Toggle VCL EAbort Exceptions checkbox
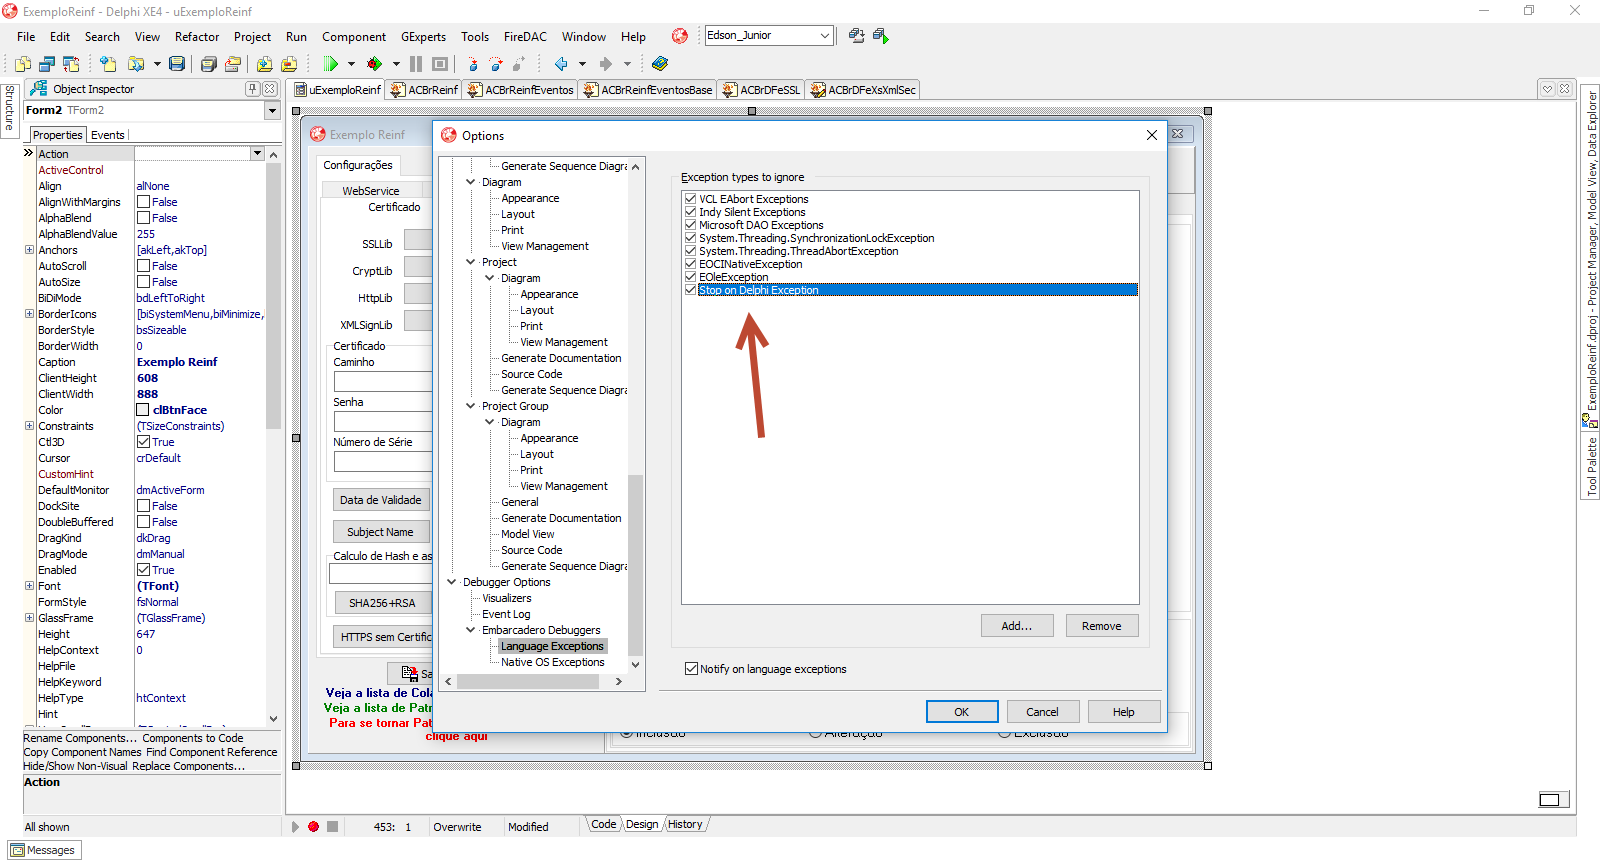Viewport: 1600px width, 860px height. coord(690,199)
